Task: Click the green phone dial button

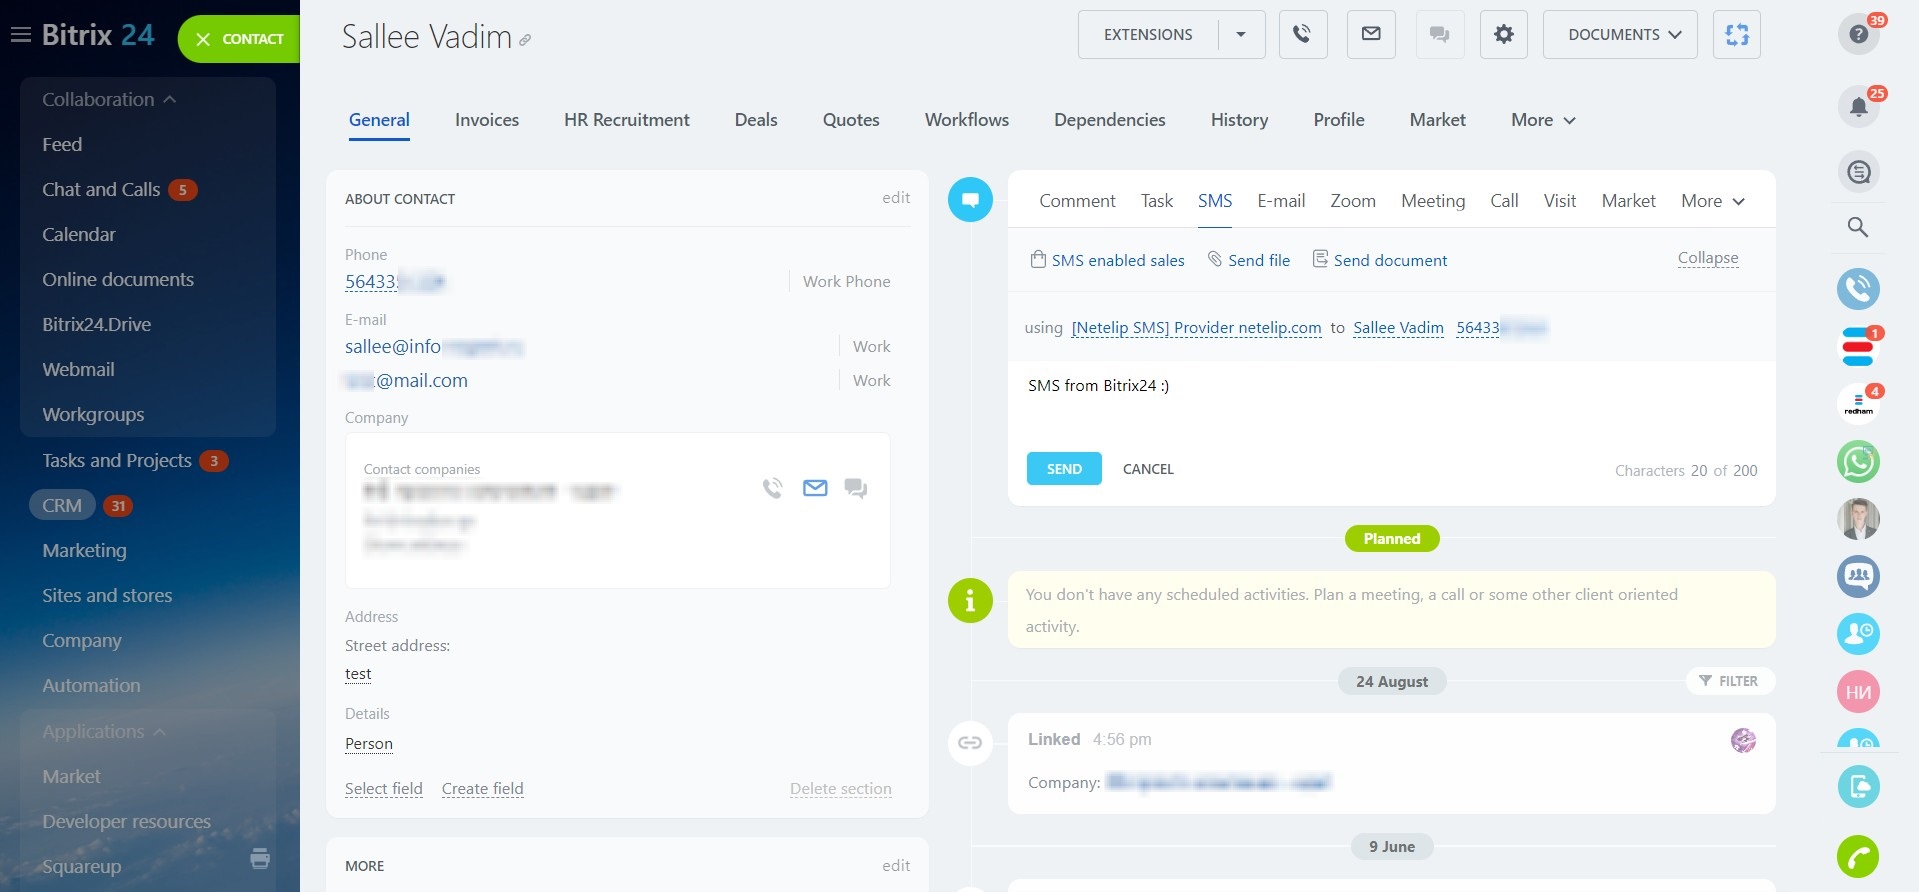Action: pos(1858,857)
